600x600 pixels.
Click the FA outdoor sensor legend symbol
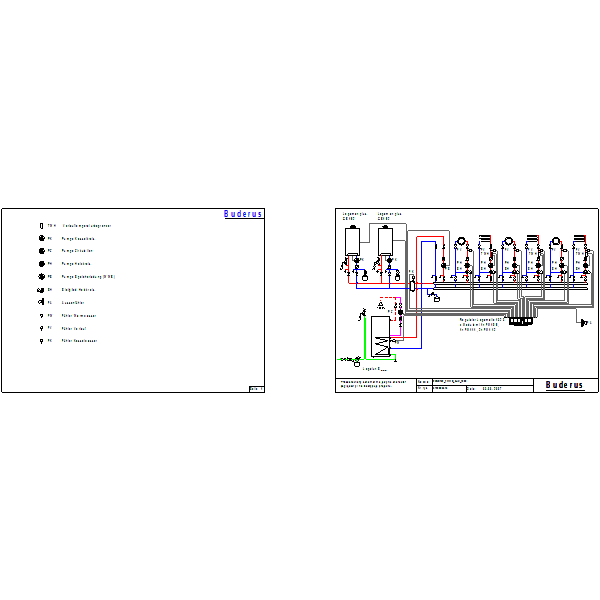pos(41,302)
